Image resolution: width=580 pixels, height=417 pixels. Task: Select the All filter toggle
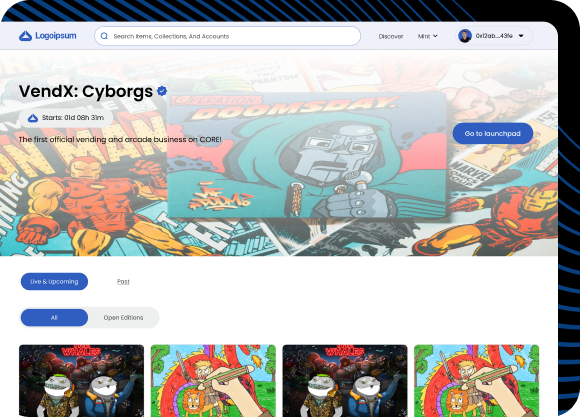(54, 317)
